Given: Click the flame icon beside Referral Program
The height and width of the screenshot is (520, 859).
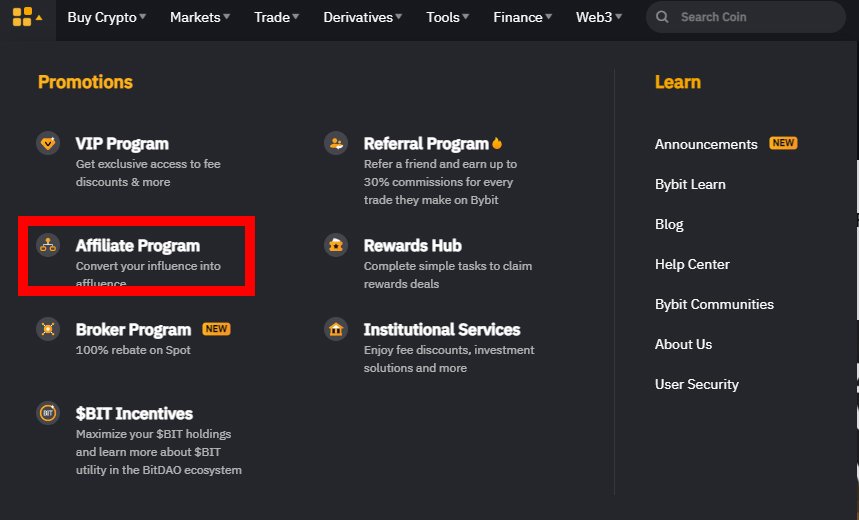Looking at the screenshot, I should coord(497,143).
